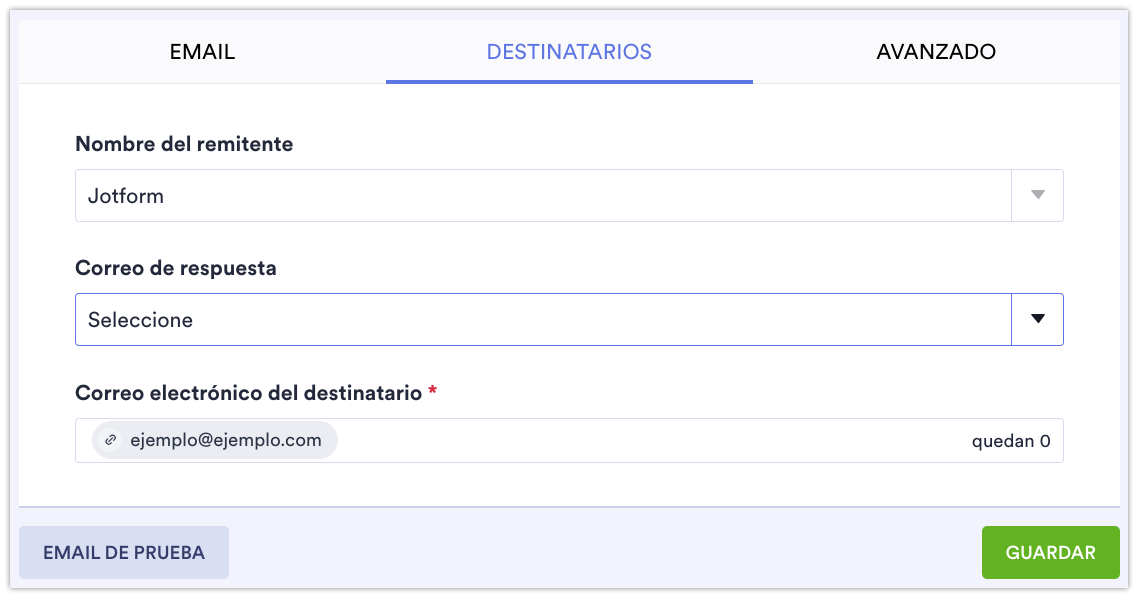
Task: Select the DESTINATARIOS tab
Action: coord(569,52)
